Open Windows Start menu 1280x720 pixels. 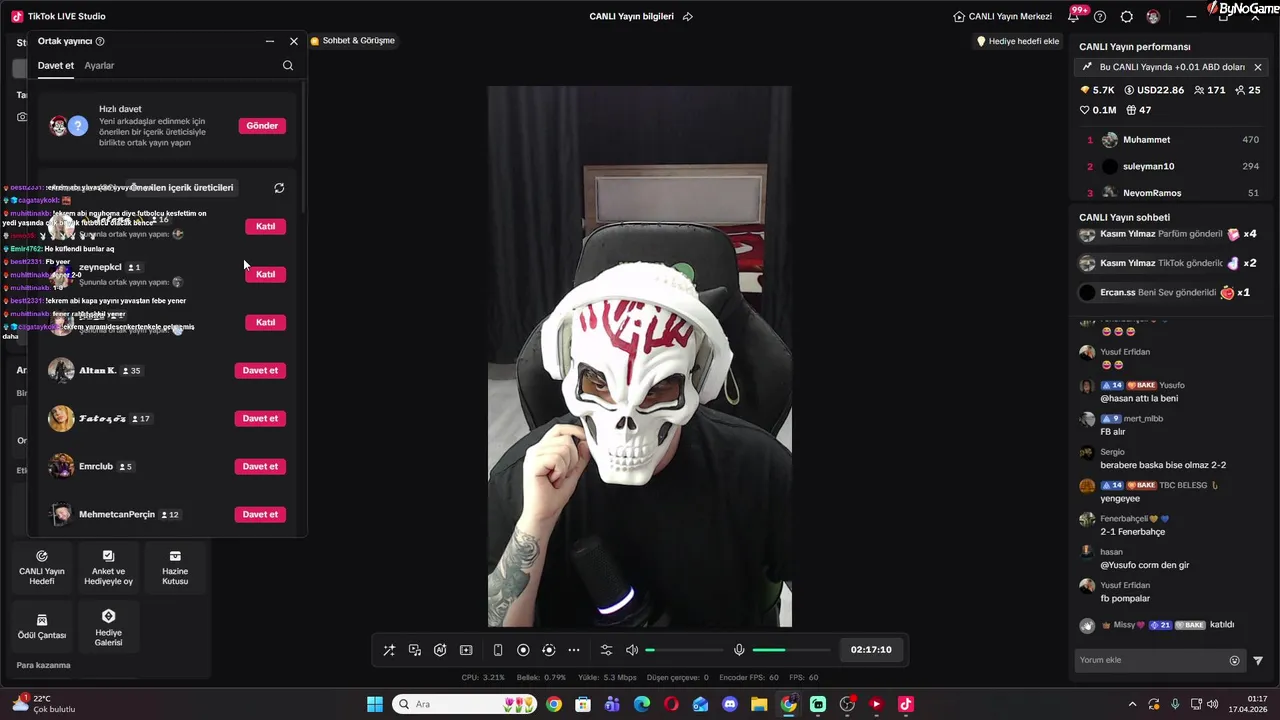click(375, 704)
